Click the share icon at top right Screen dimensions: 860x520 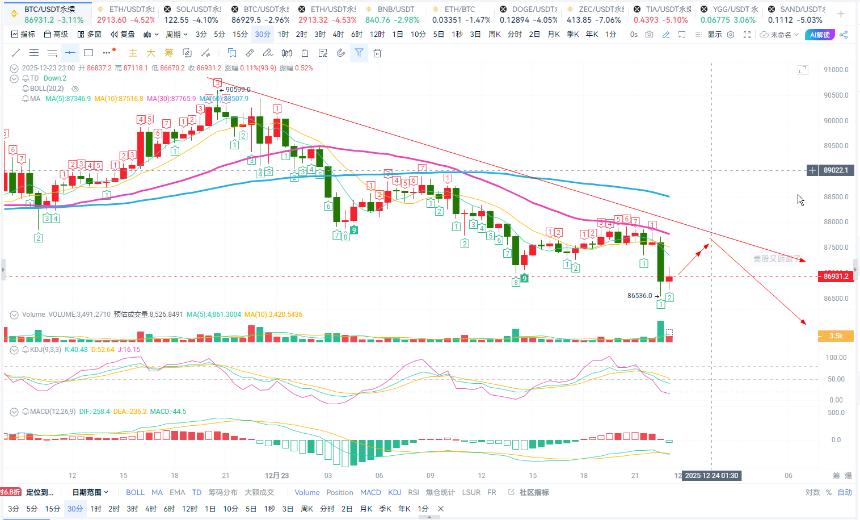coord(844,35)
